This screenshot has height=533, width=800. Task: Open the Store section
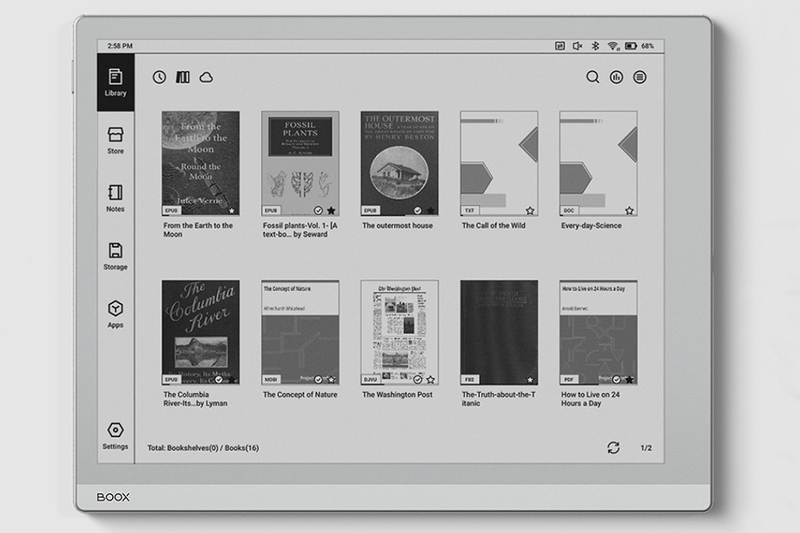coord(115,140)
